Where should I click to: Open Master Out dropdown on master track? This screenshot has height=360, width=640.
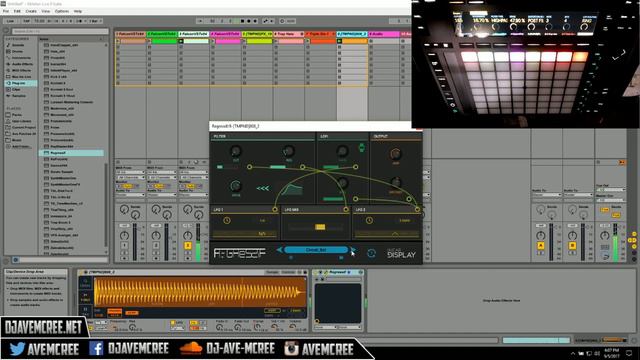(610, 200)
